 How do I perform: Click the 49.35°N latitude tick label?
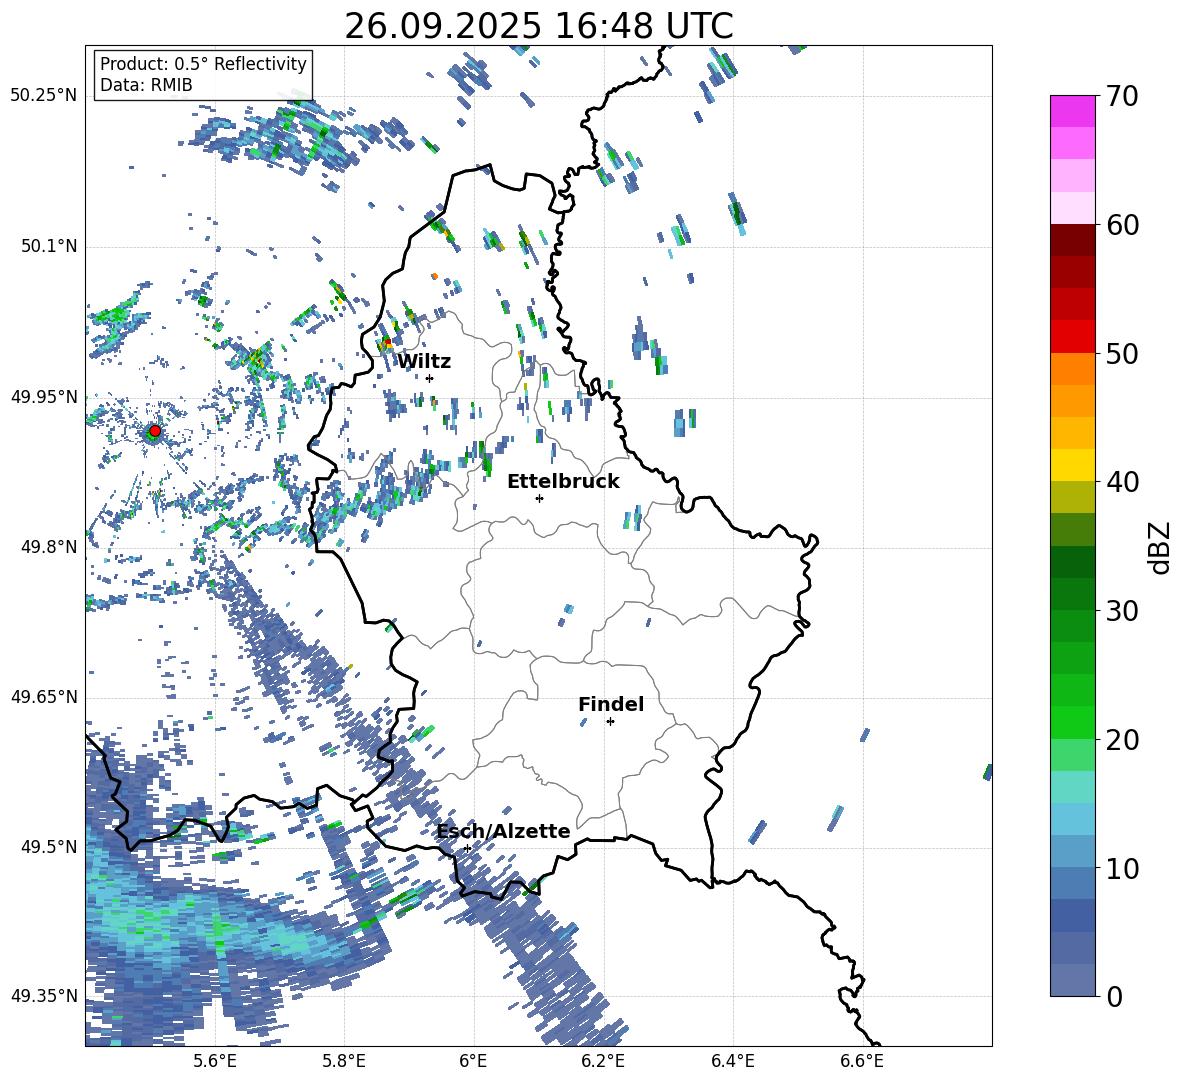point(44,996)
